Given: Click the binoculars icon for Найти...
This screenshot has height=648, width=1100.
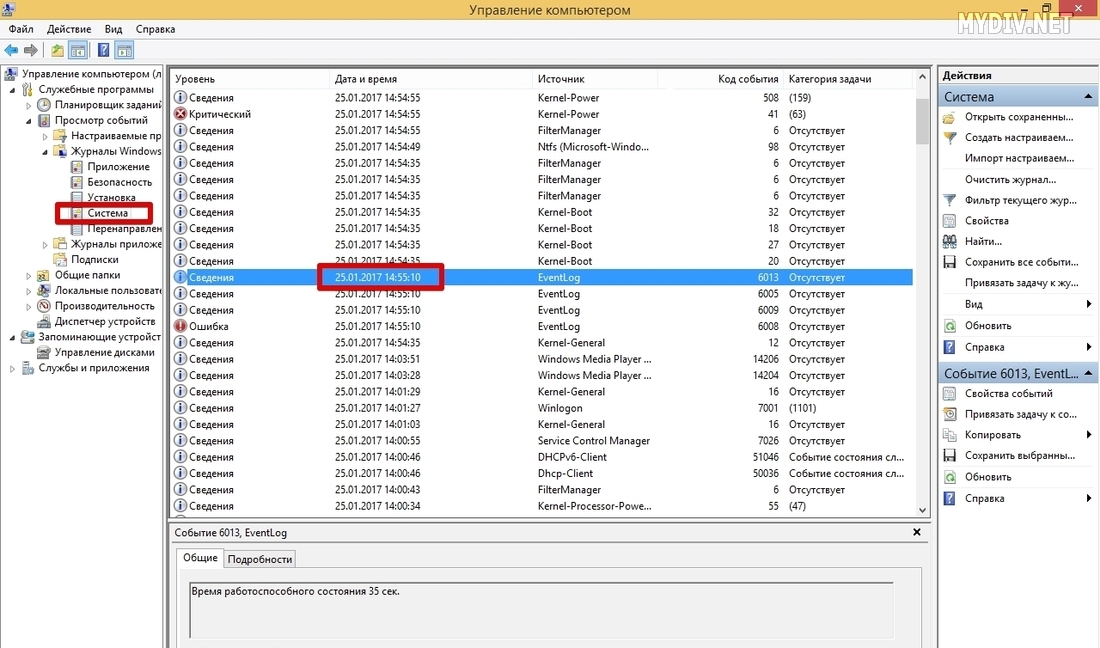Looking at the screenshot, I should (x=949, y=241).
